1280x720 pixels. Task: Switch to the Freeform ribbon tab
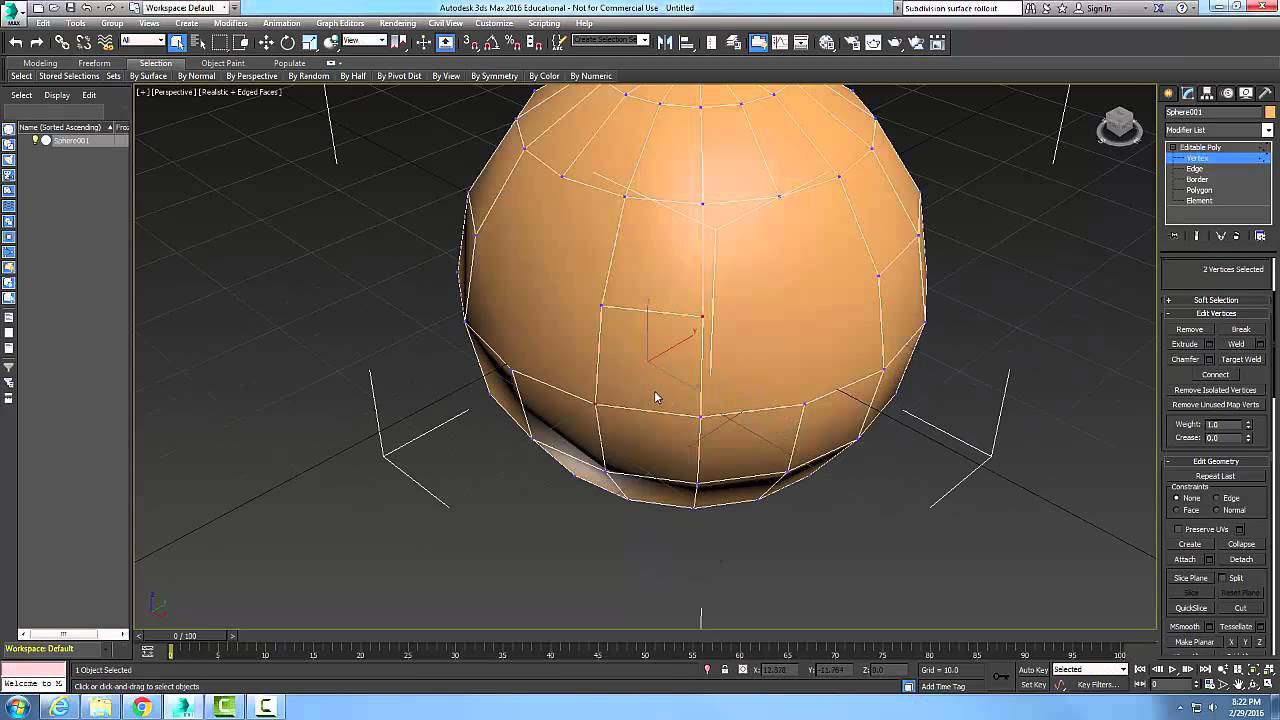point(94,63)
